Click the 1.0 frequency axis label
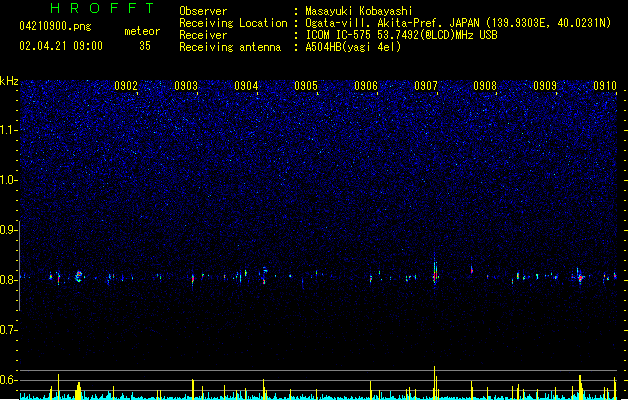The image size is (629, 400). pyautogui.click(x=8, y=180)
